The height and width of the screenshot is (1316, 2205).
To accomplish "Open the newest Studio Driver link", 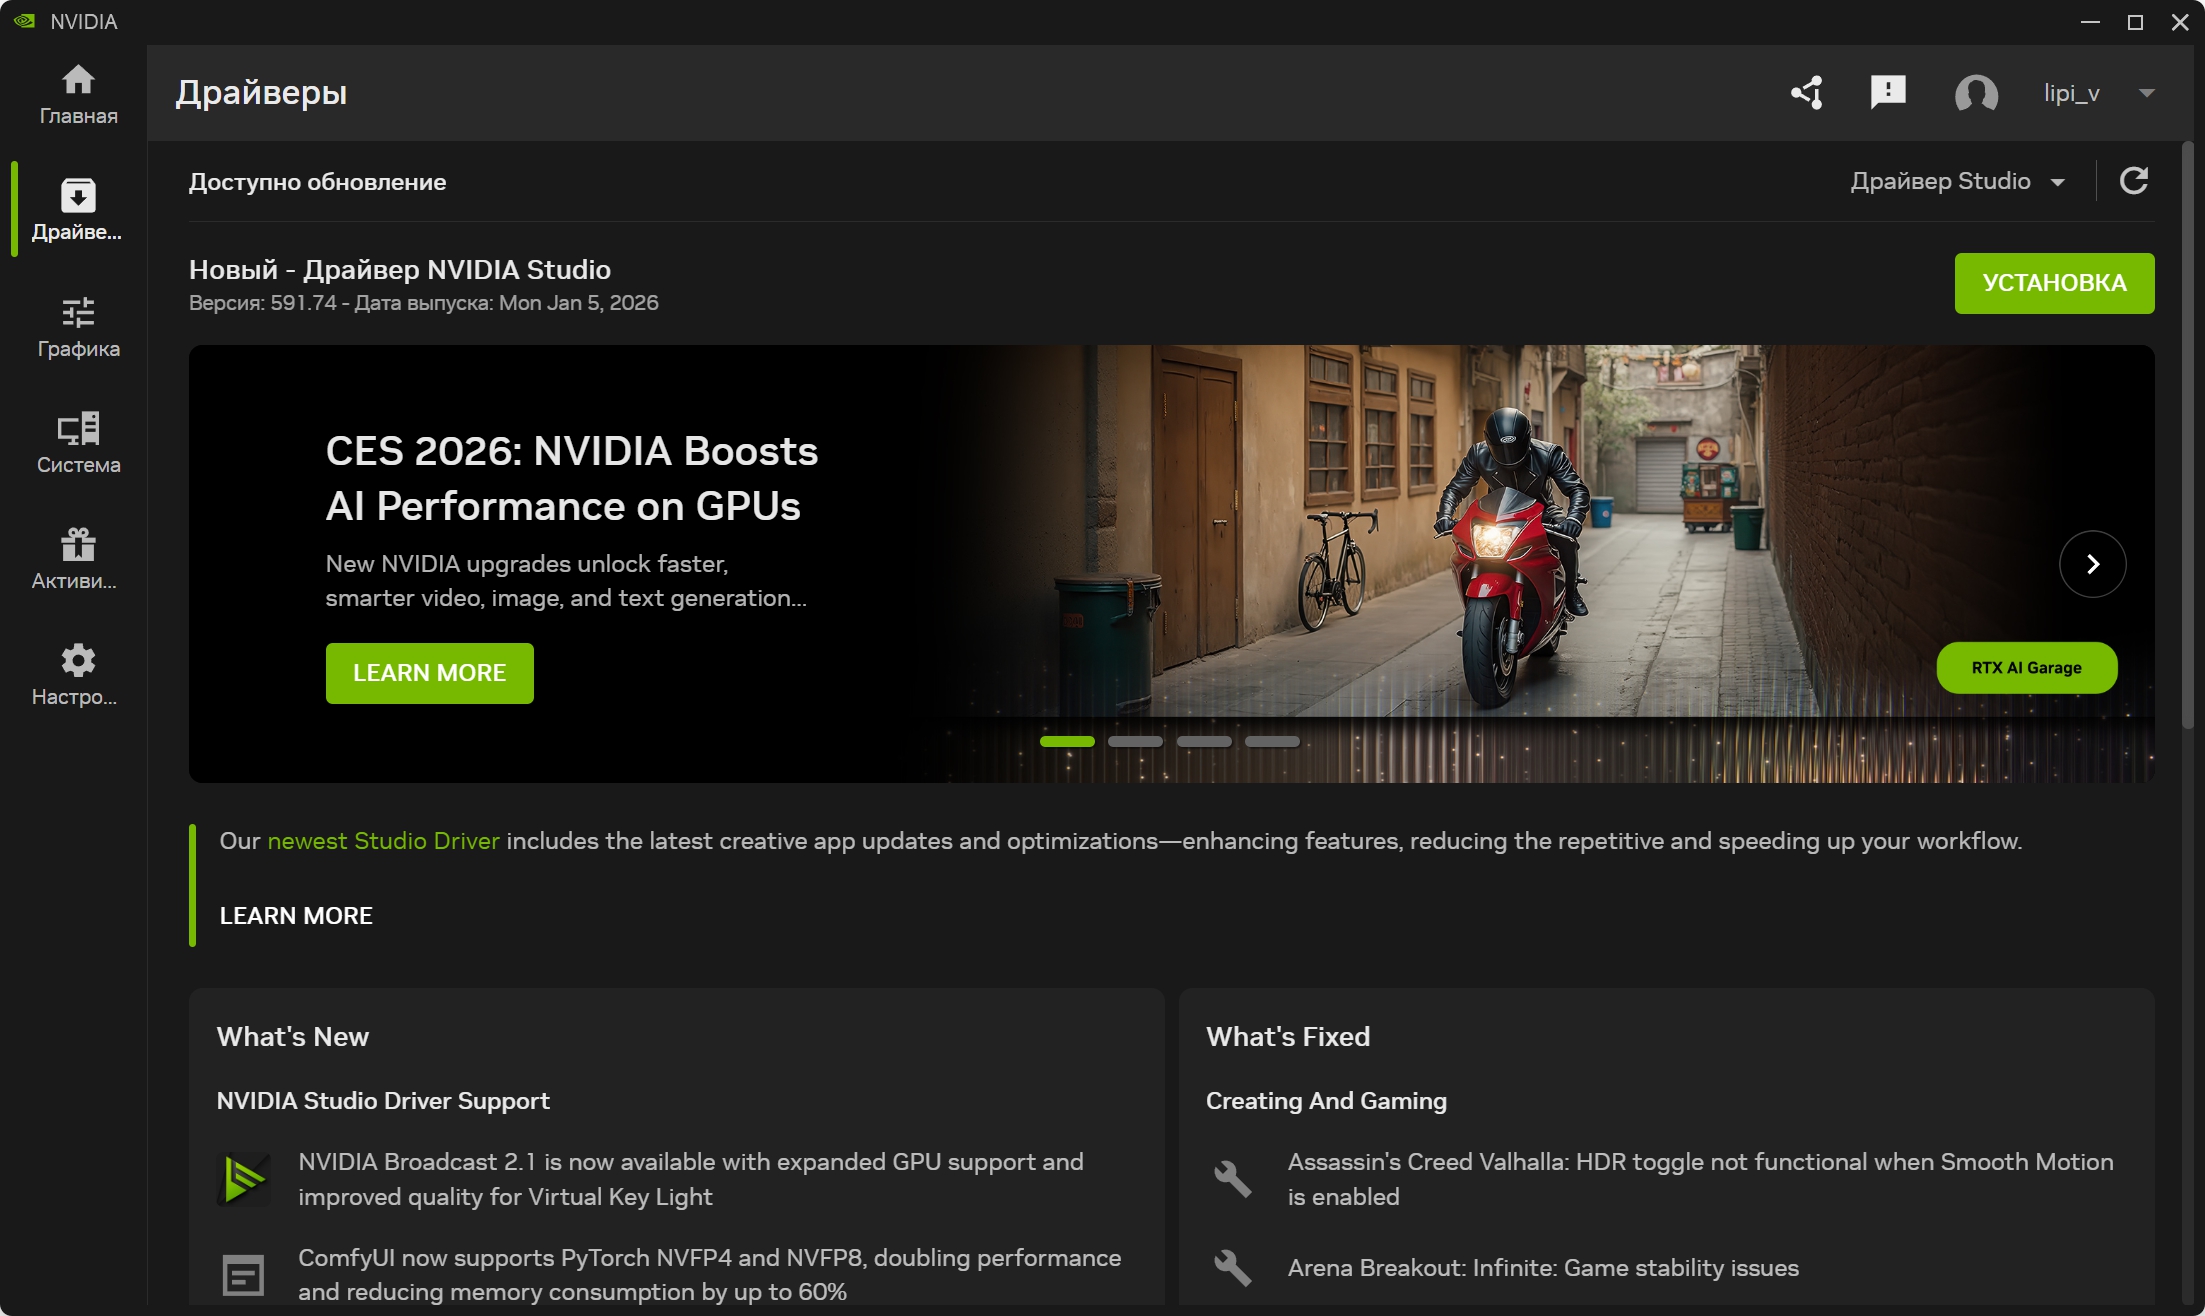I will [x=383, y=841].
